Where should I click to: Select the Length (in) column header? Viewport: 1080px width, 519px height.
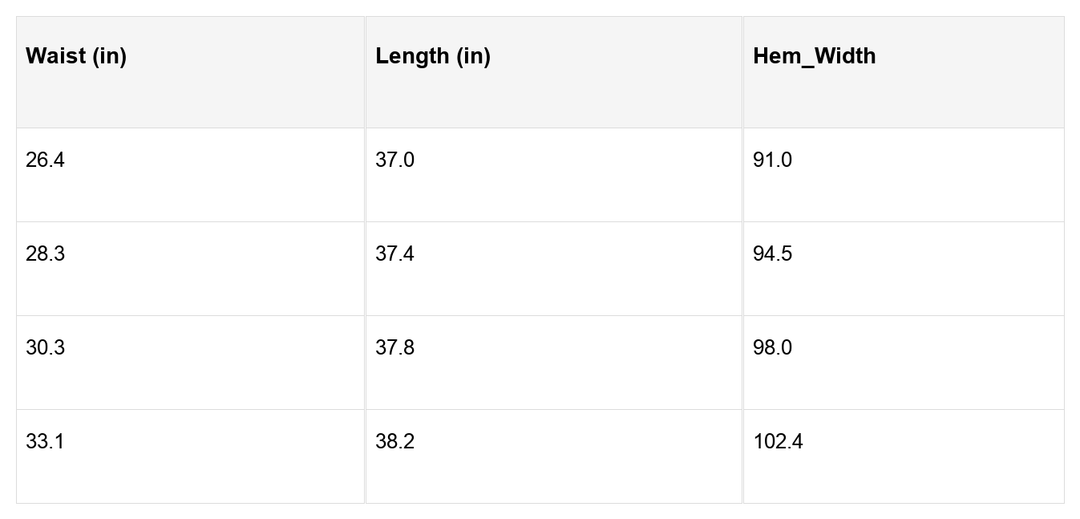click(433, 57)
